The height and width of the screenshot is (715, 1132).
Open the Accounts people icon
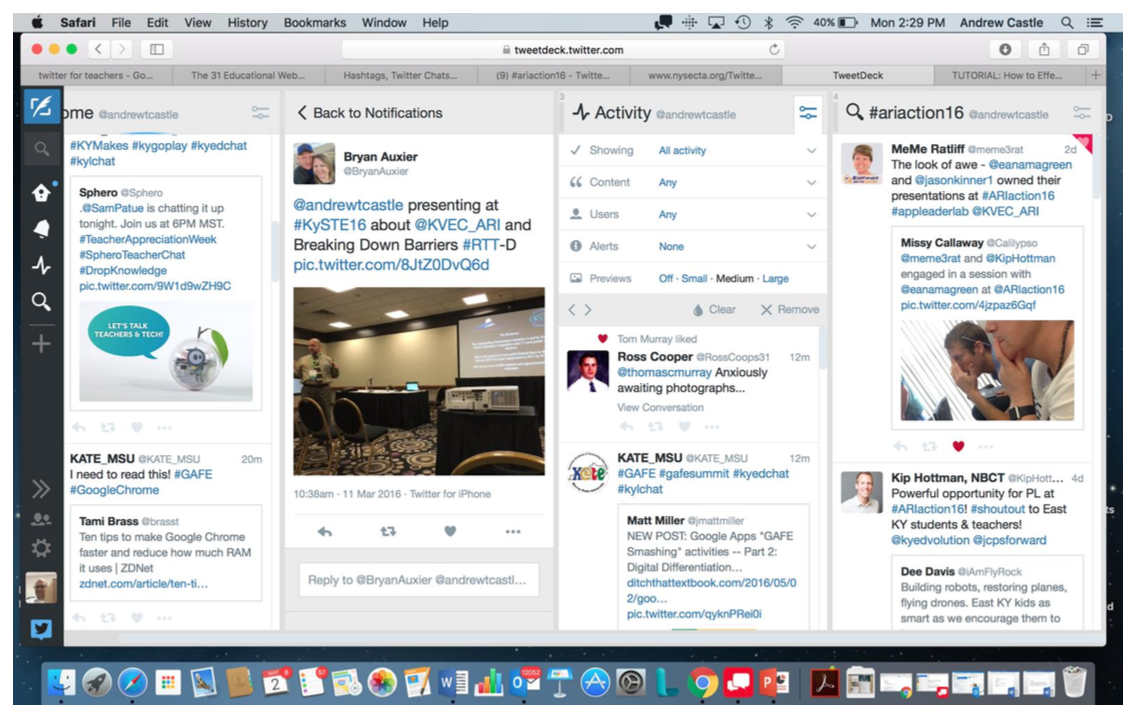tap(41, 519)
